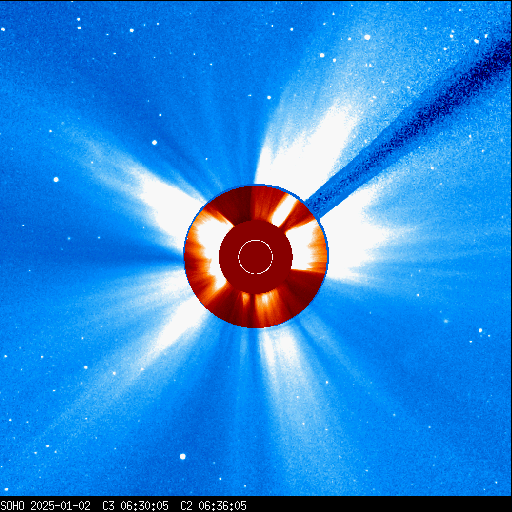Select the SOHO label in the caption
This screenshot has width=512, height=512.
coord(13,506)
